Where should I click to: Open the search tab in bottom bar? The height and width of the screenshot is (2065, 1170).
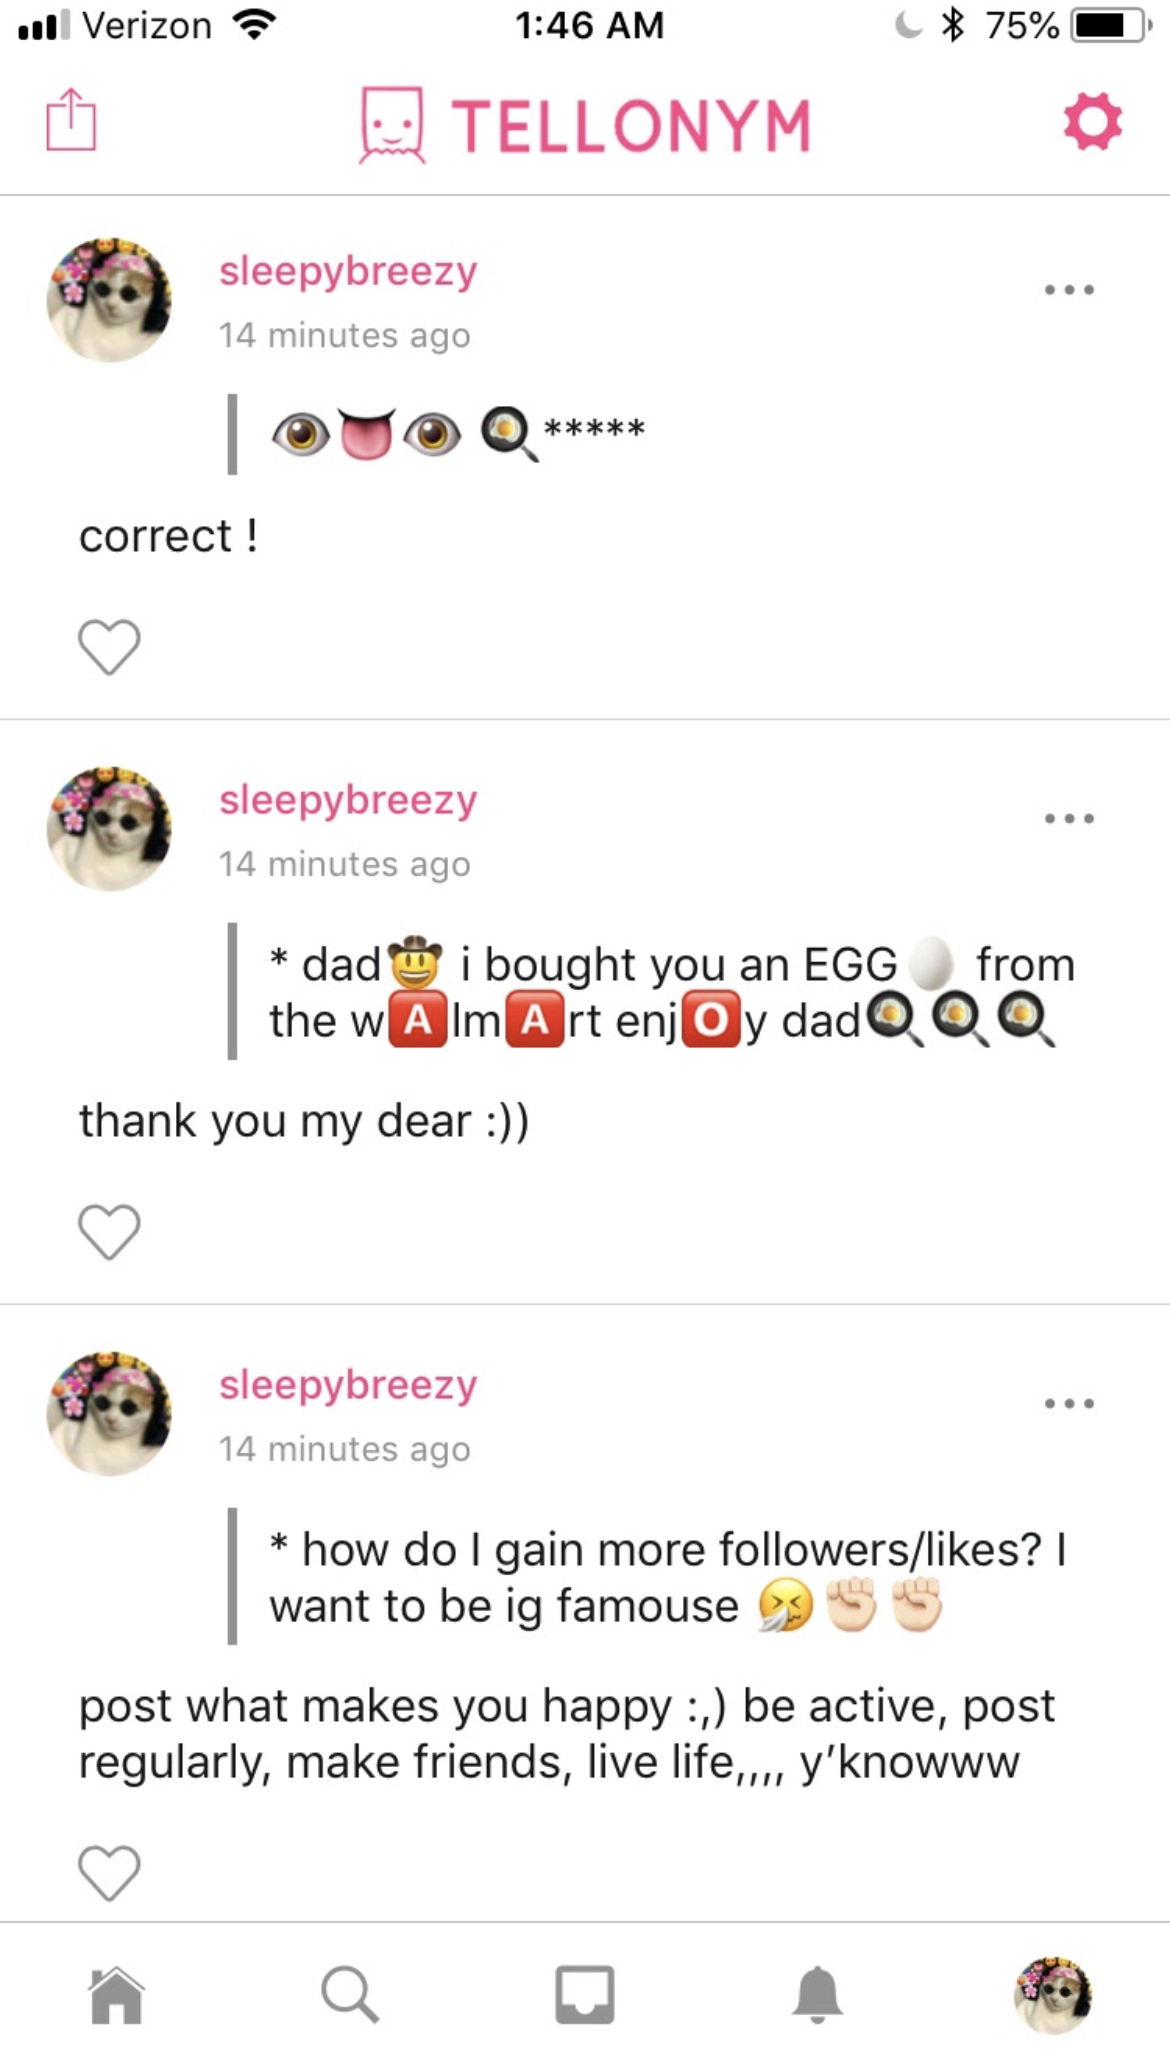(350, 1995)
